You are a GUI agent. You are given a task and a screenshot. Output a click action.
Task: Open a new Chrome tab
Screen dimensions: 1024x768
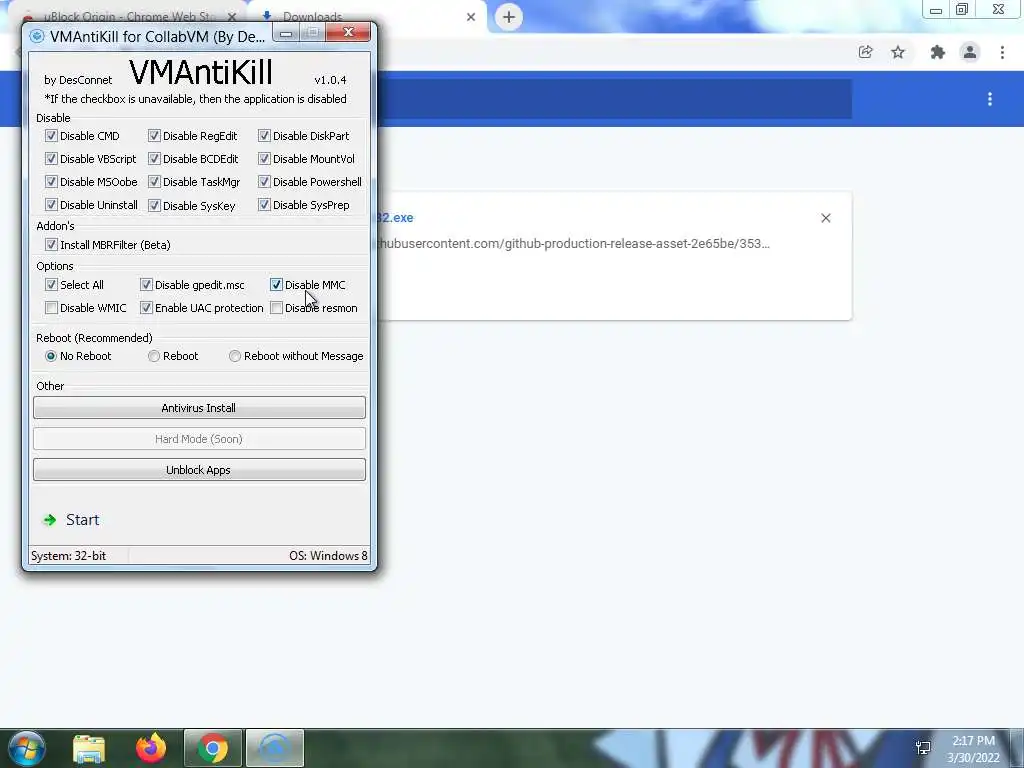tap(509, 17)
